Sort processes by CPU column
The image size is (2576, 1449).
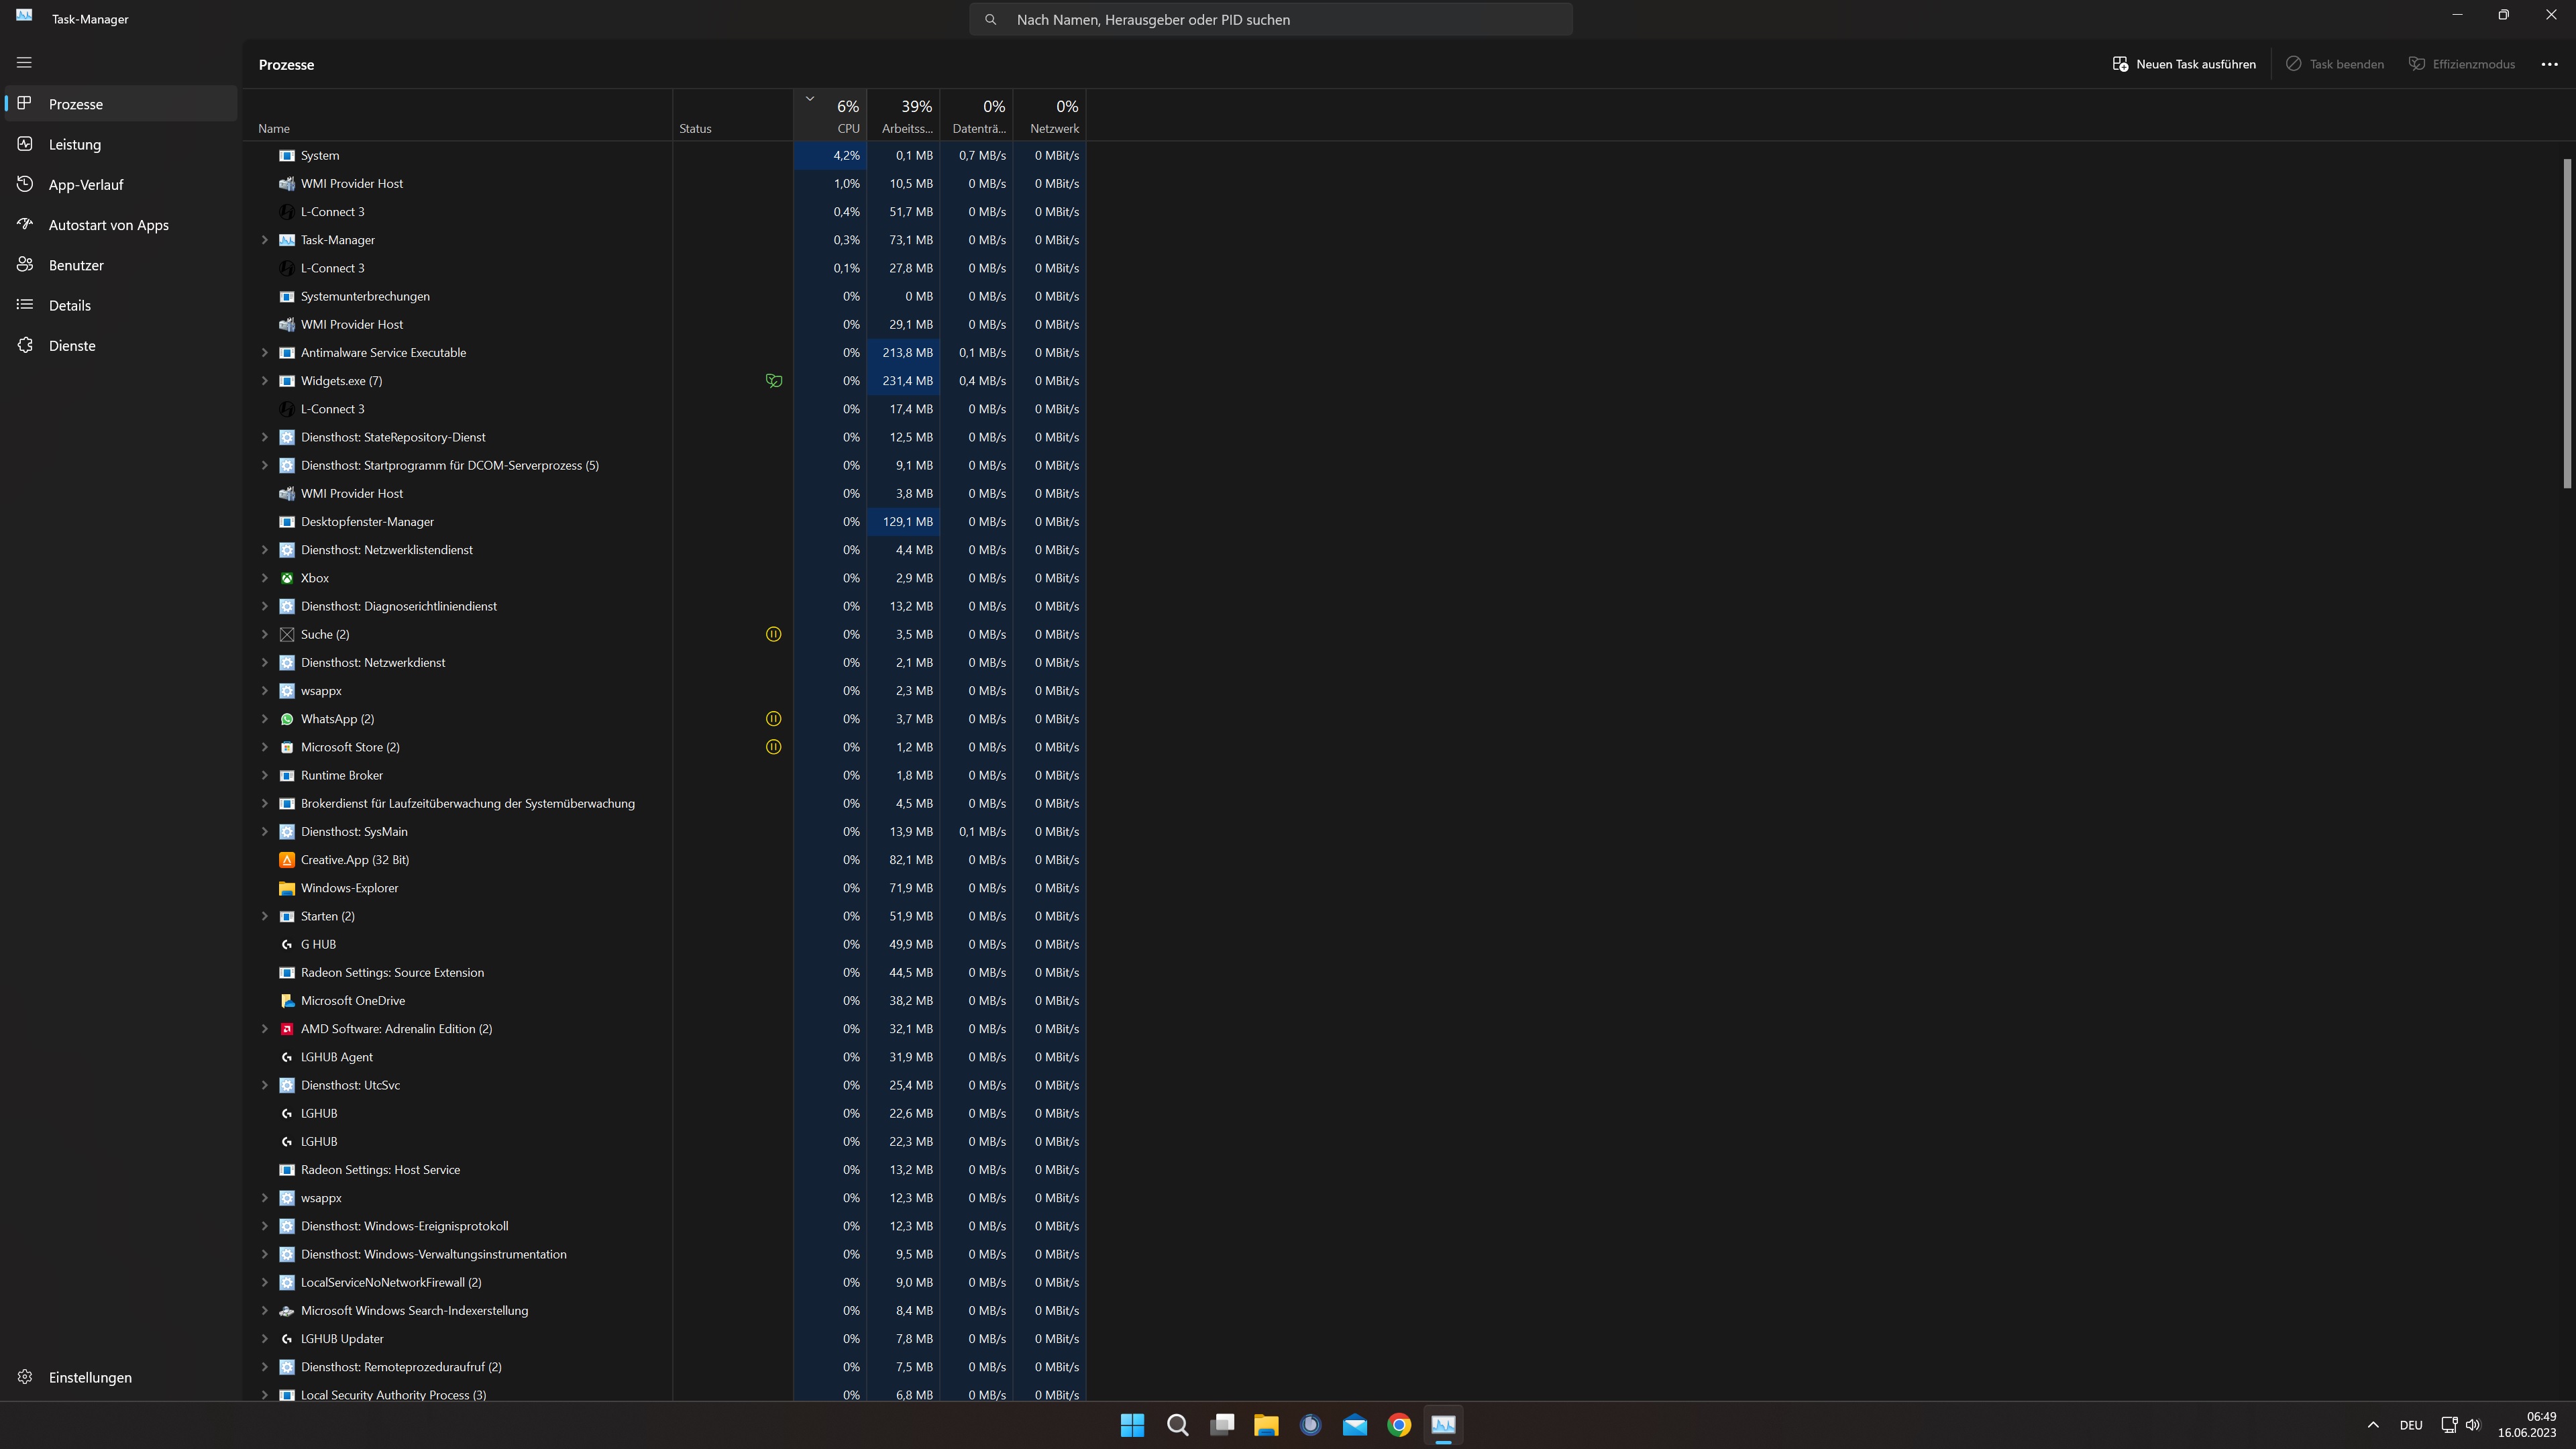click(830, 116)
